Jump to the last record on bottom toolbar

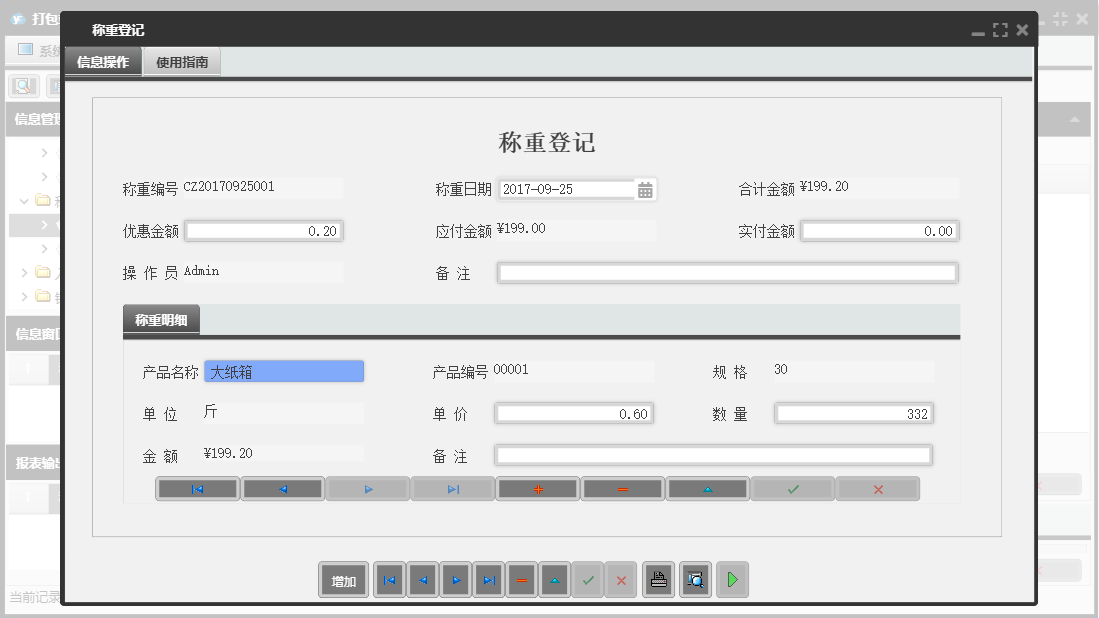[x=489, y=580]
